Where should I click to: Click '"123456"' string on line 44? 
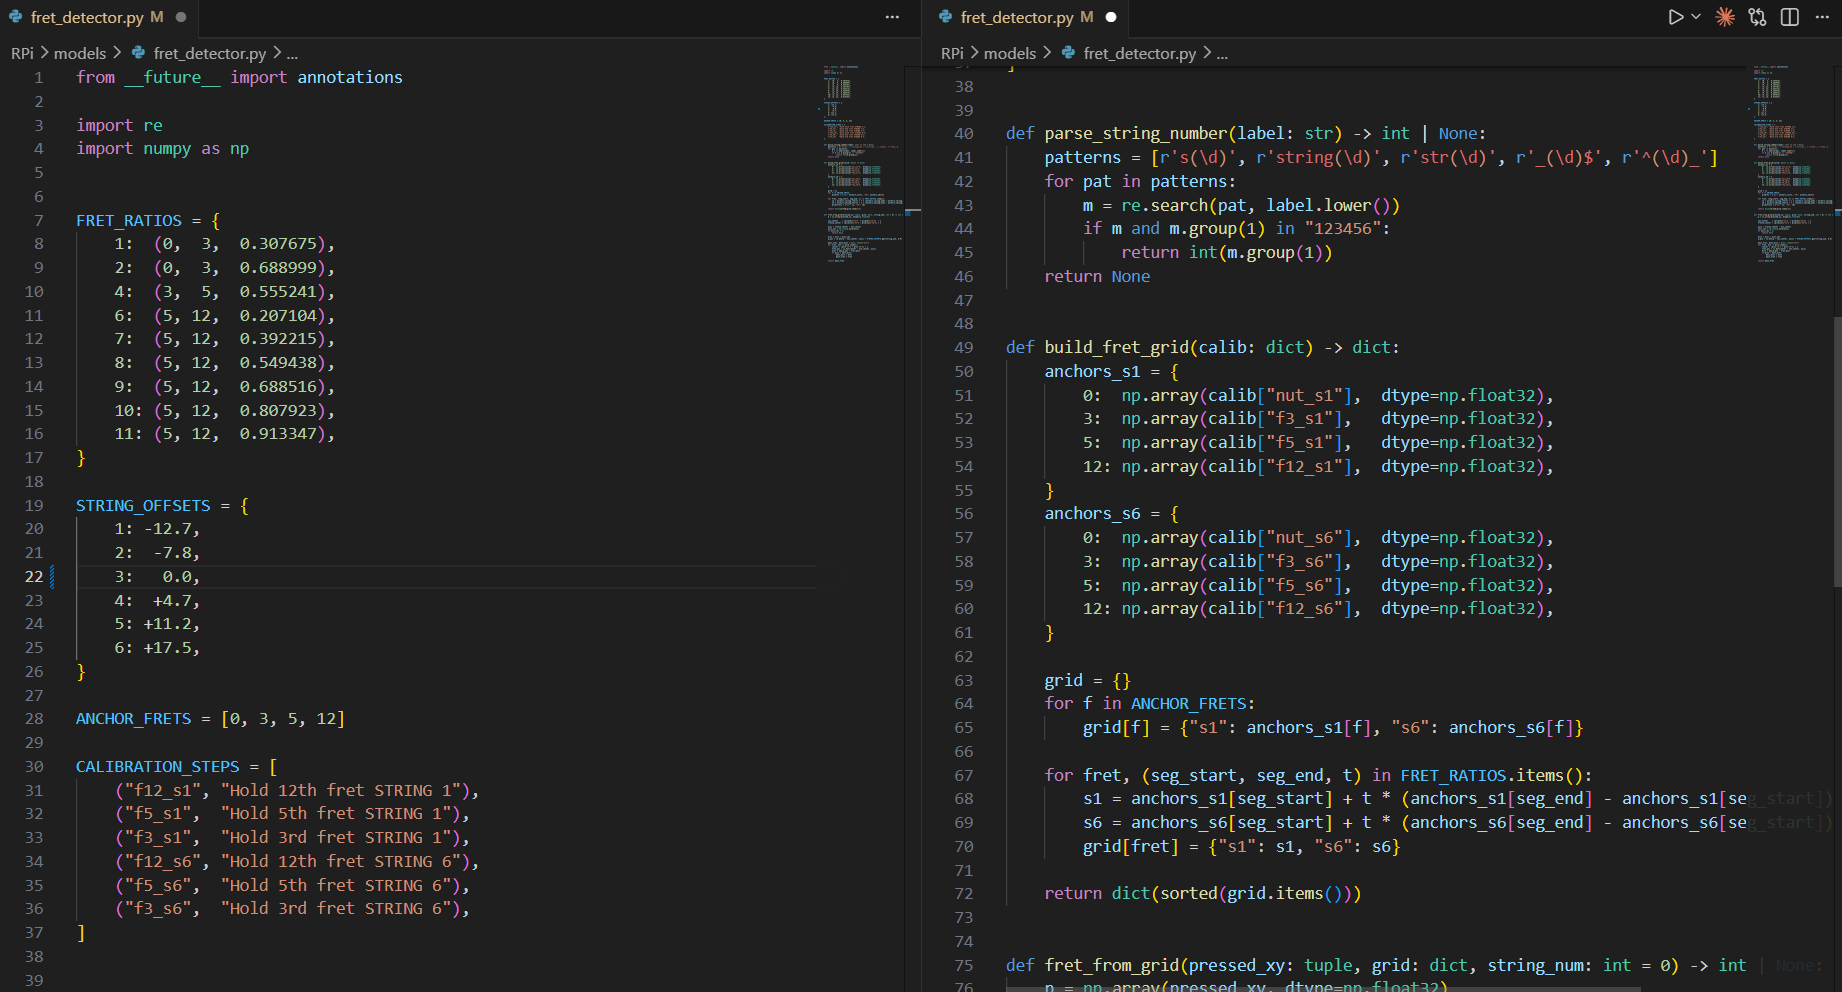click(1343, 229)
